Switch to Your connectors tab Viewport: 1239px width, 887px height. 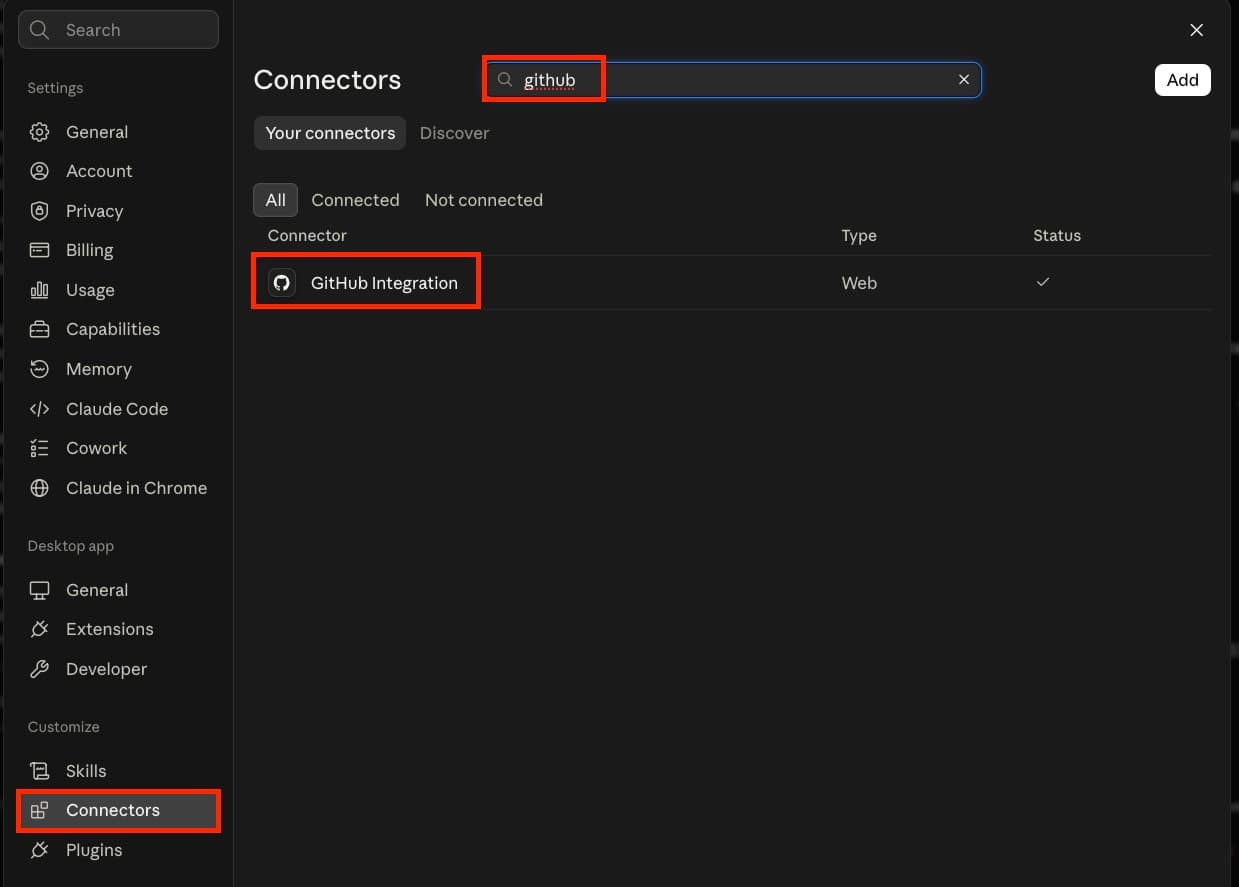[x=330, y=133]
